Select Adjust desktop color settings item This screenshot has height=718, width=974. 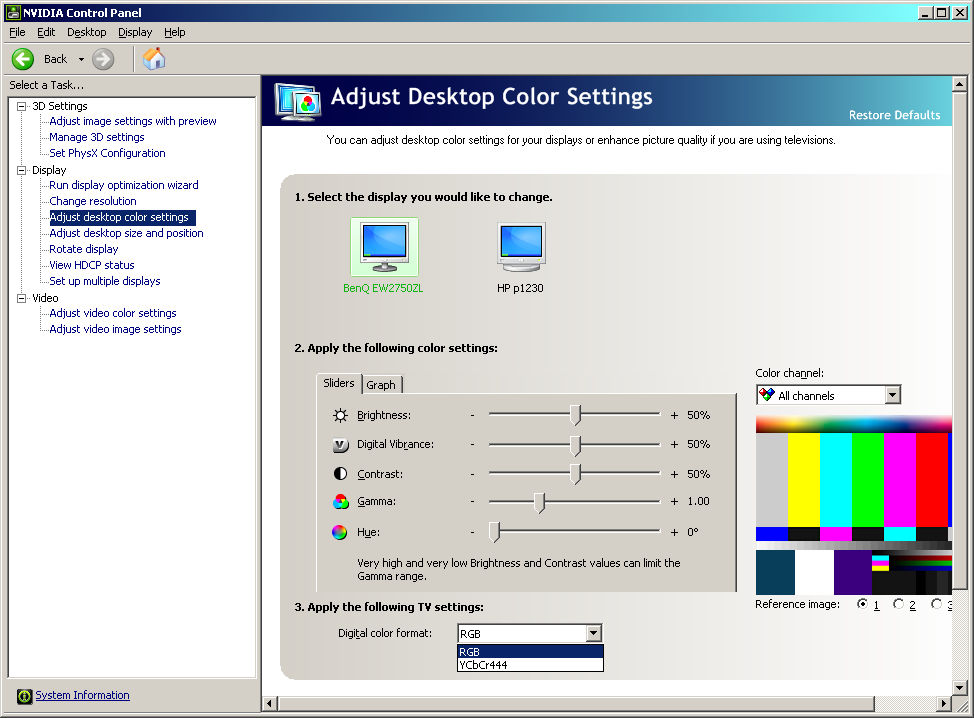pyautogui.click(x=122, y=217)
